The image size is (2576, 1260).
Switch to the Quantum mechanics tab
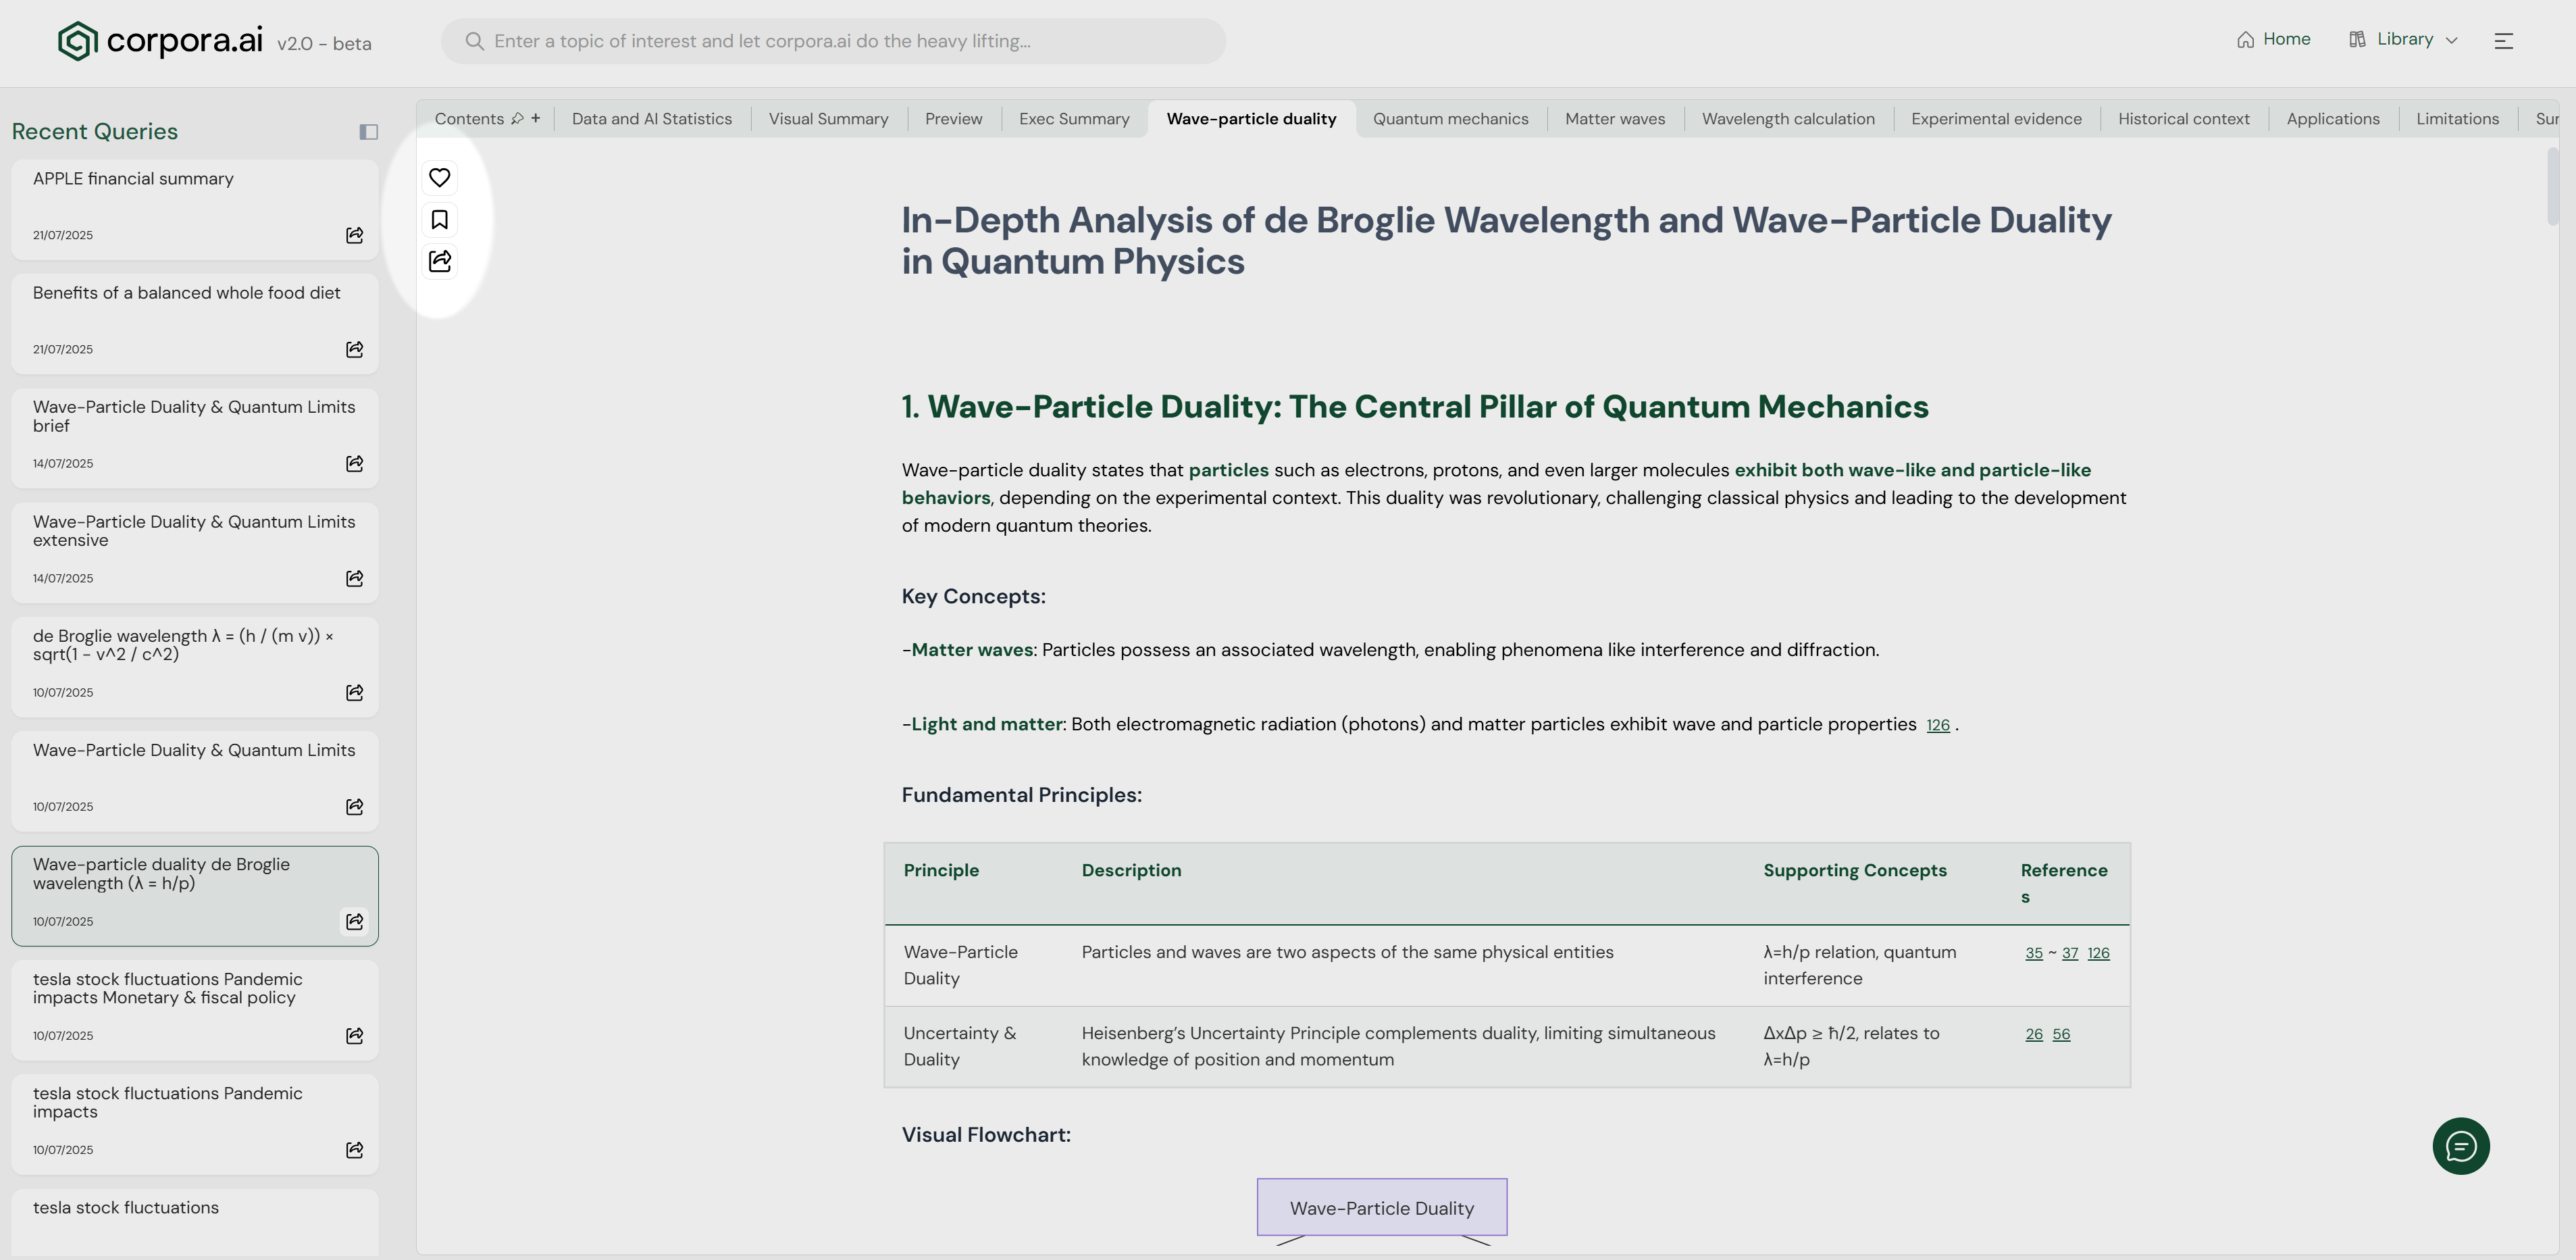[1450, 119]
